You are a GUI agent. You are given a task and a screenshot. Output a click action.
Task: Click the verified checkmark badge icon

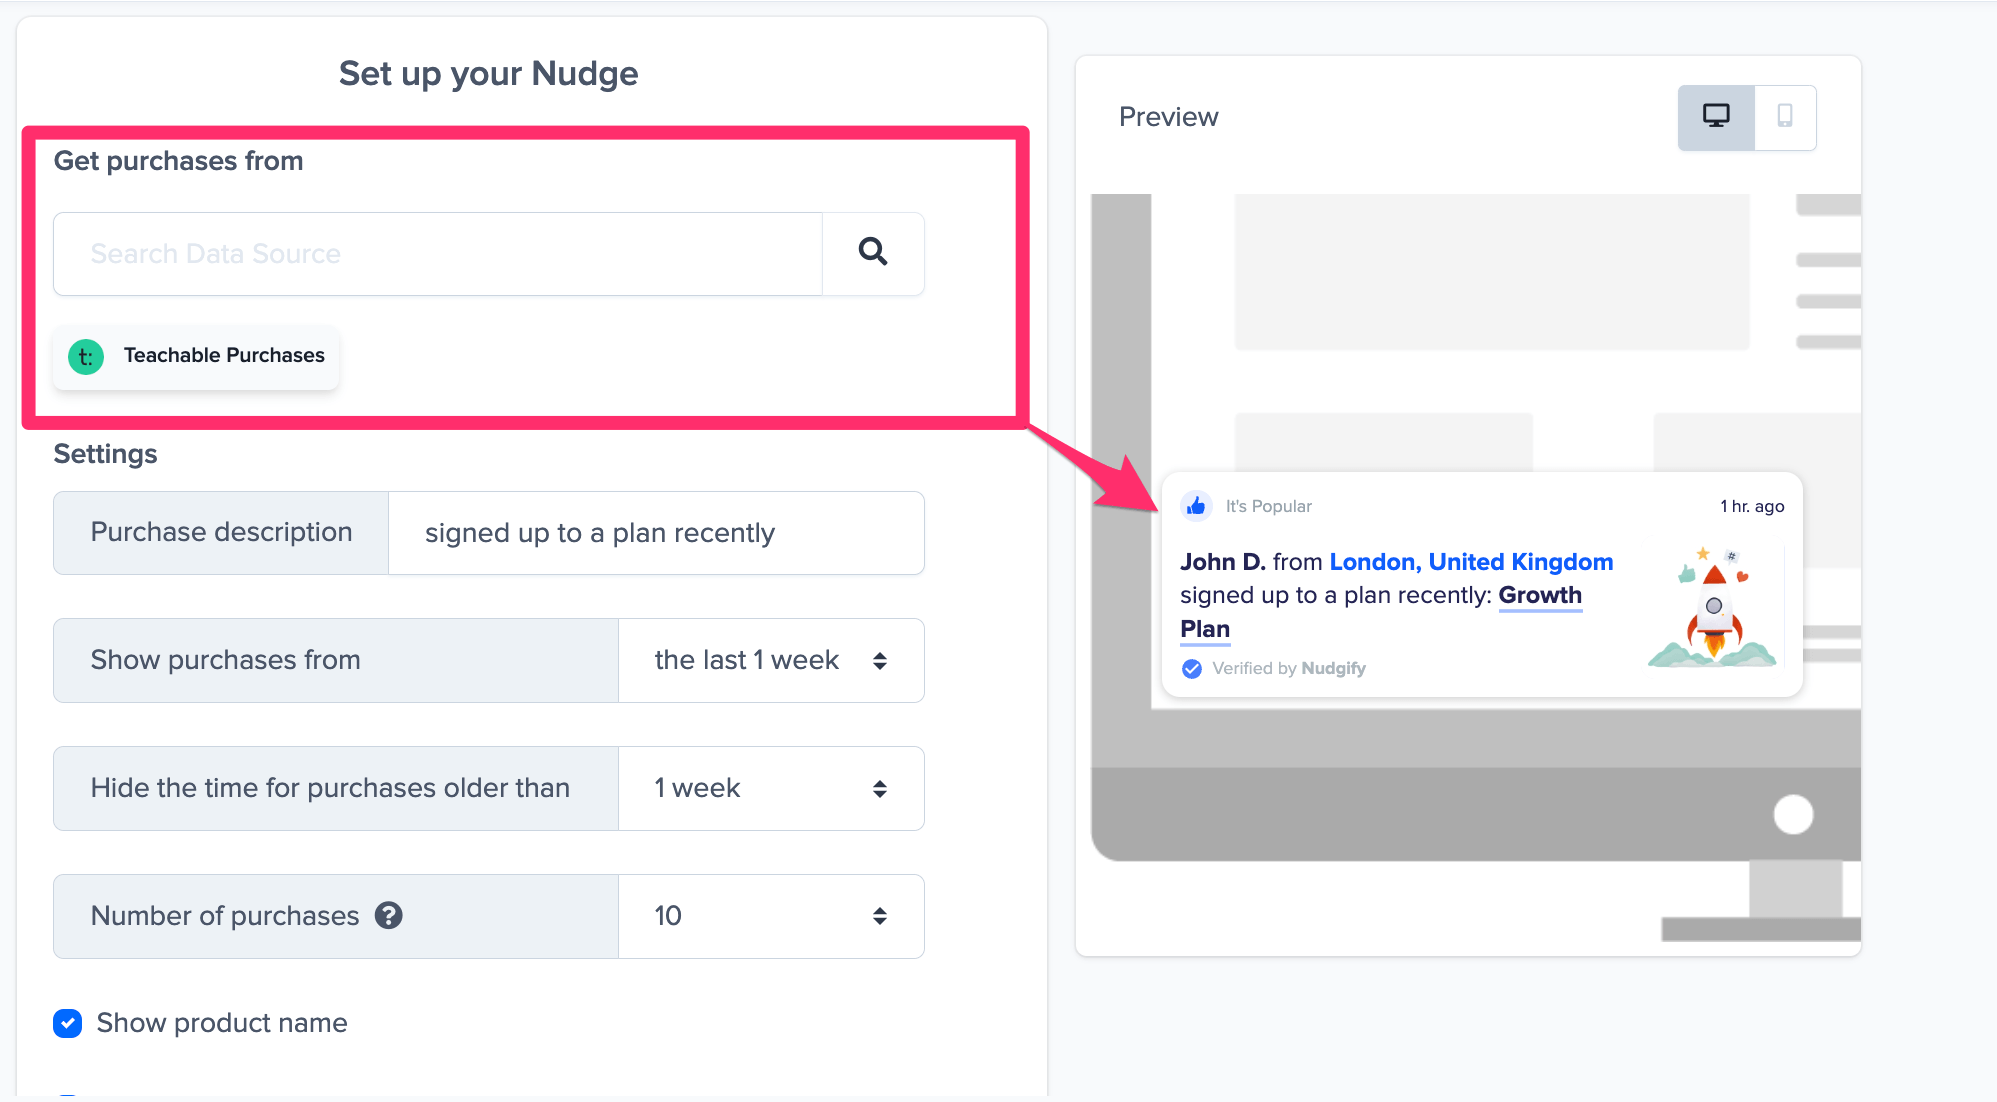tap(1192, 668)
